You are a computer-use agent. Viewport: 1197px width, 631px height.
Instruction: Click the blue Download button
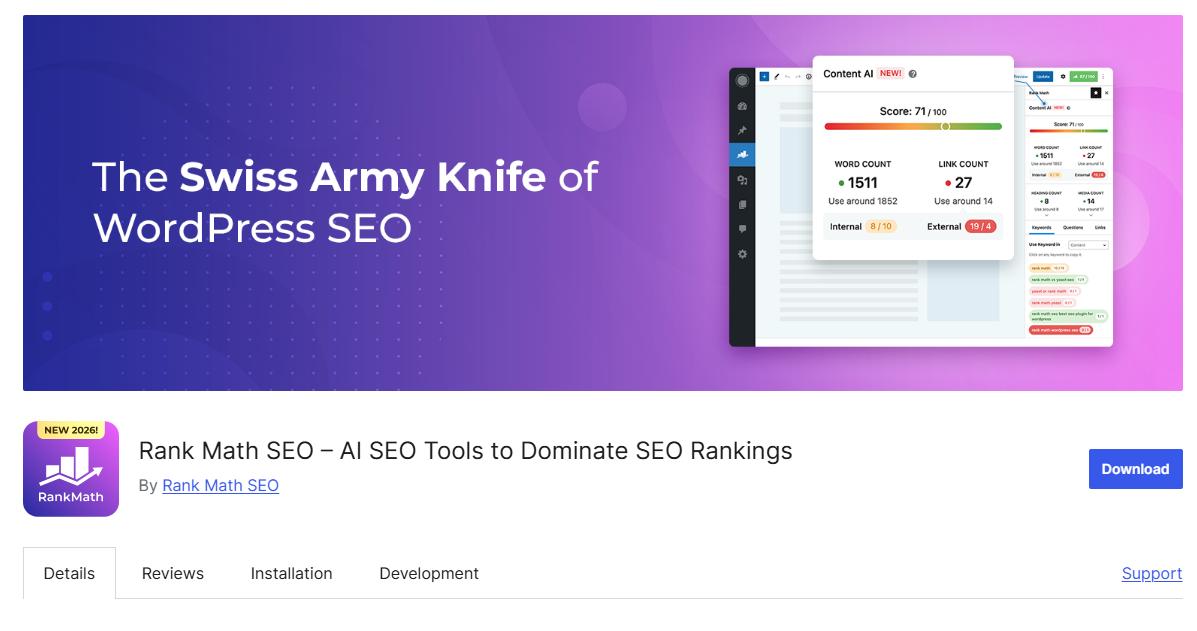pos(1135,468)
